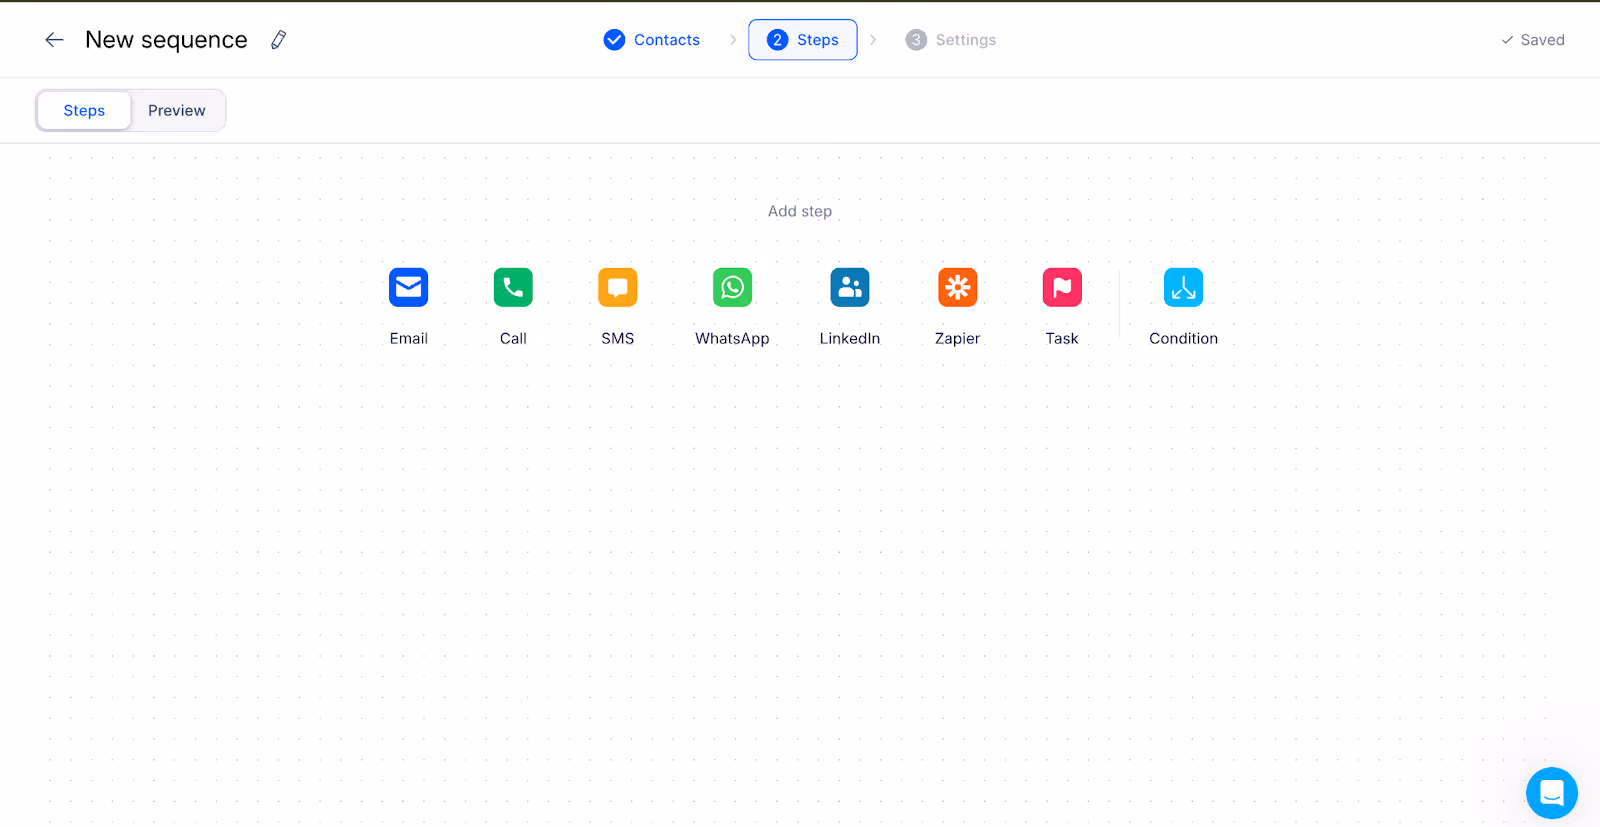
Task: Select the Steps view tab
Action: [x=84, y=111]
